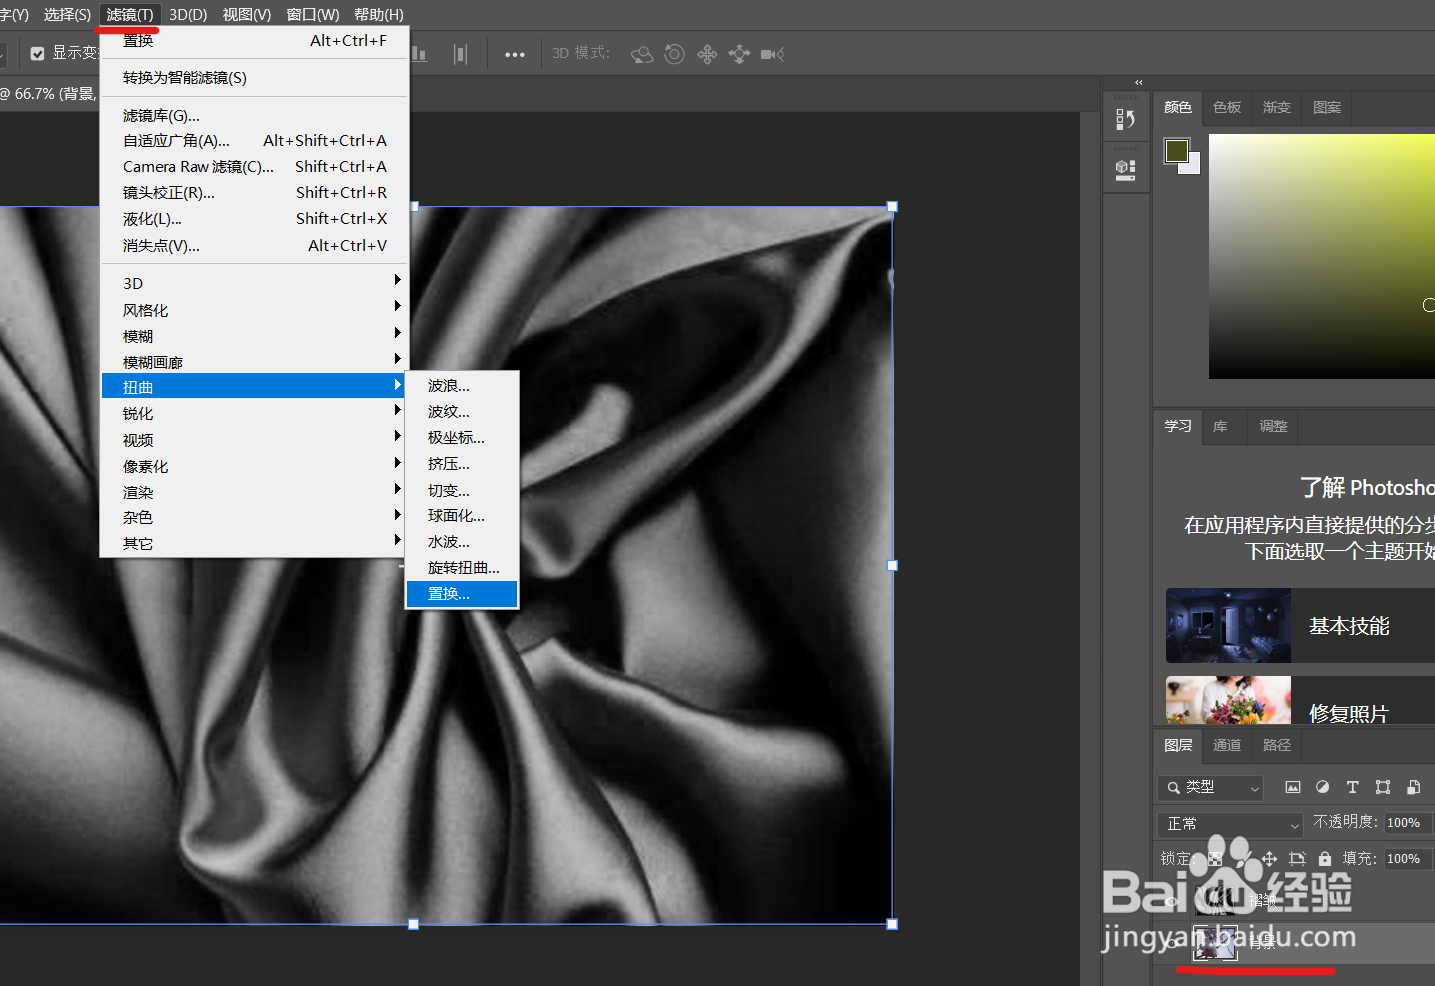
Task: Switch to the 路径 tab
Action: (1277, 745)
